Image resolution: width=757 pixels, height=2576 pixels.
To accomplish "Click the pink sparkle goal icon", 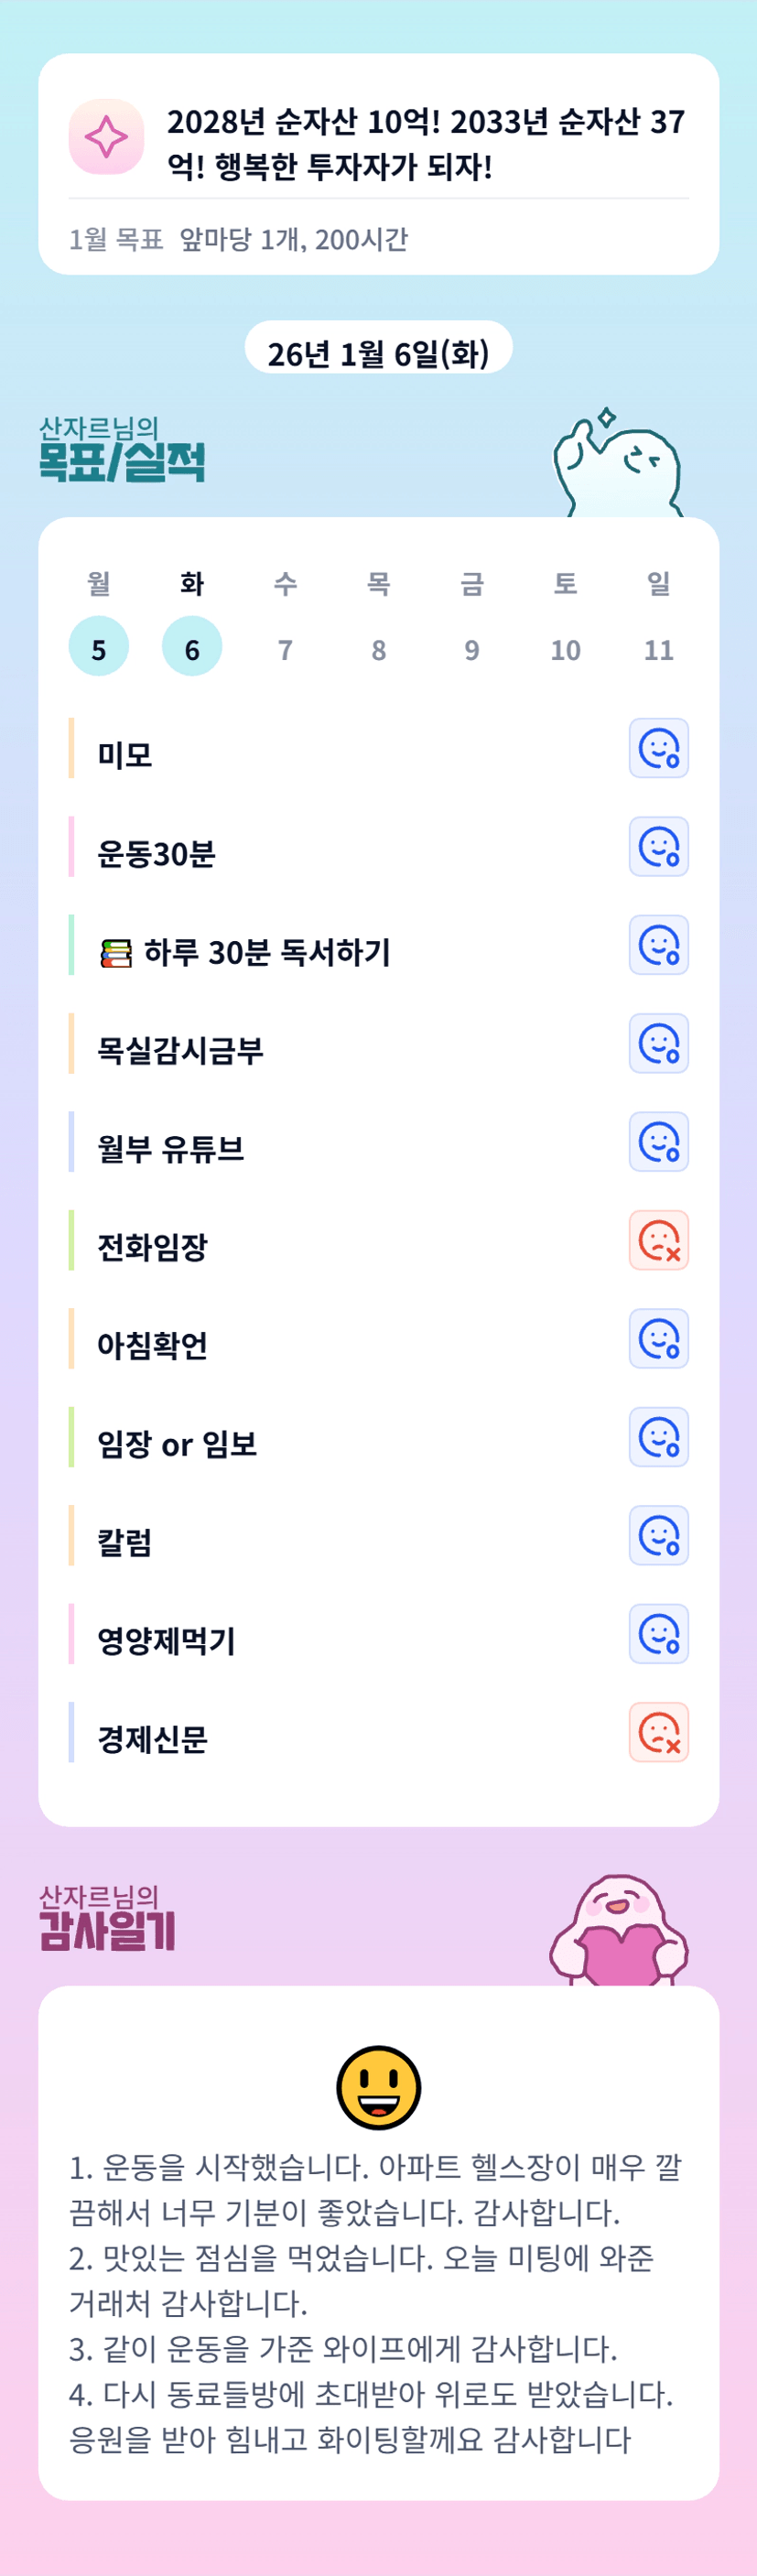I will click(106, 137).
